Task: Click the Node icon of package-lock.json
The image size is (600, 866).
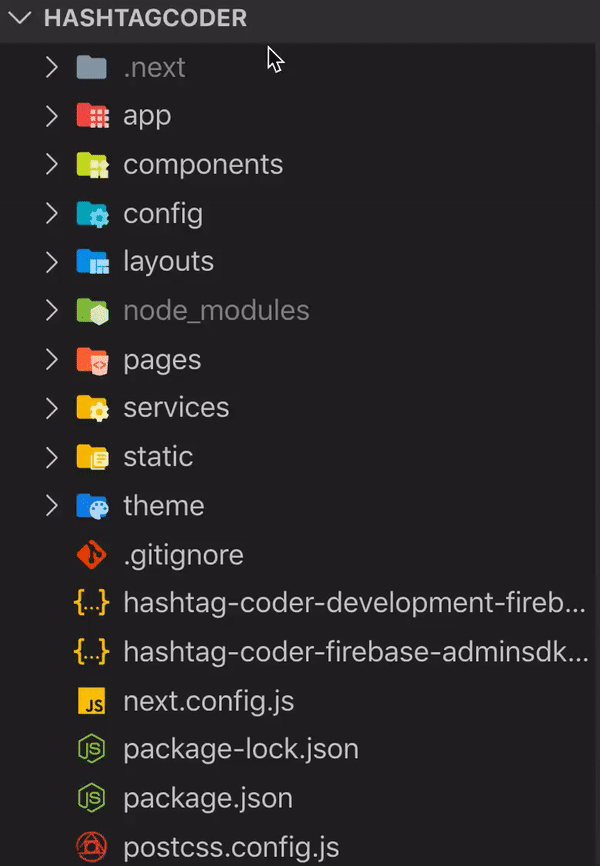Action: [x=92, y=749]
